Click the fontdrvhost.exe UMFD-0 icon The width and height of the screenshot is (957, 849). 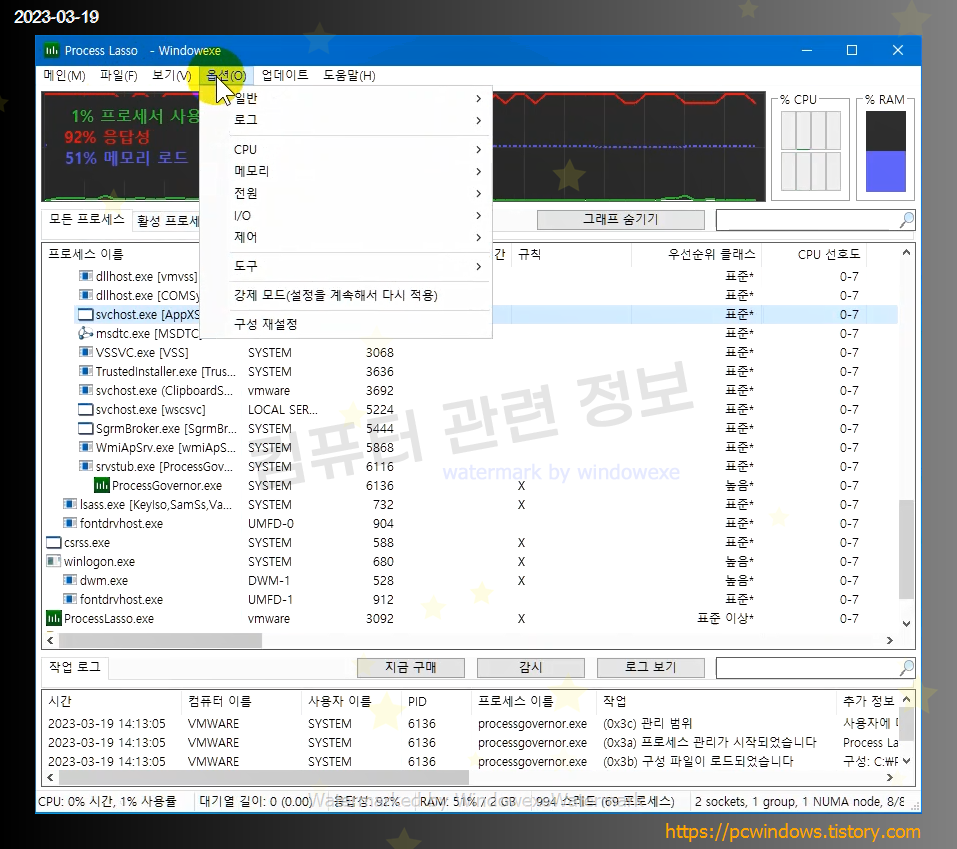(x=70, y=524)
